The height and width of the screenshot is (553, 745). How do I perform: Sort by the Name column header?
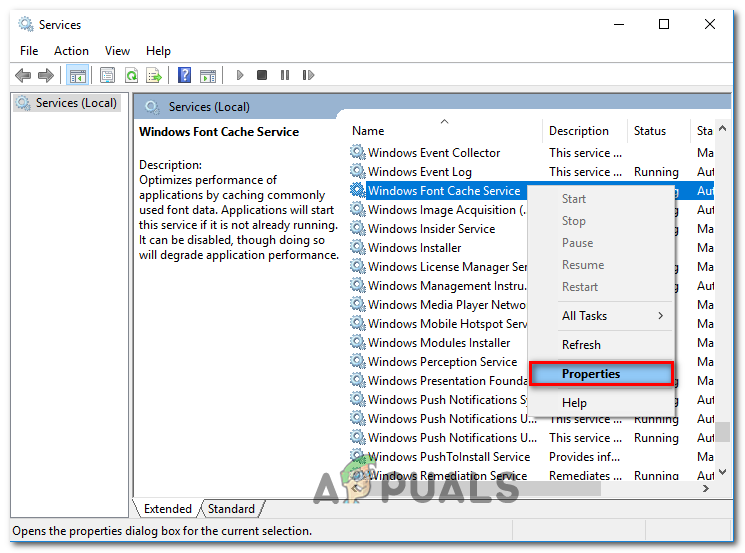(446, 131)
